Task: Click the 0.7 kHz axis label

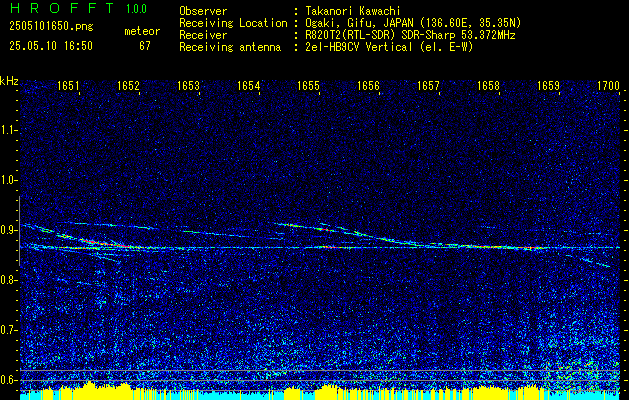Action: pyautogui.click(x=8, y=330)
